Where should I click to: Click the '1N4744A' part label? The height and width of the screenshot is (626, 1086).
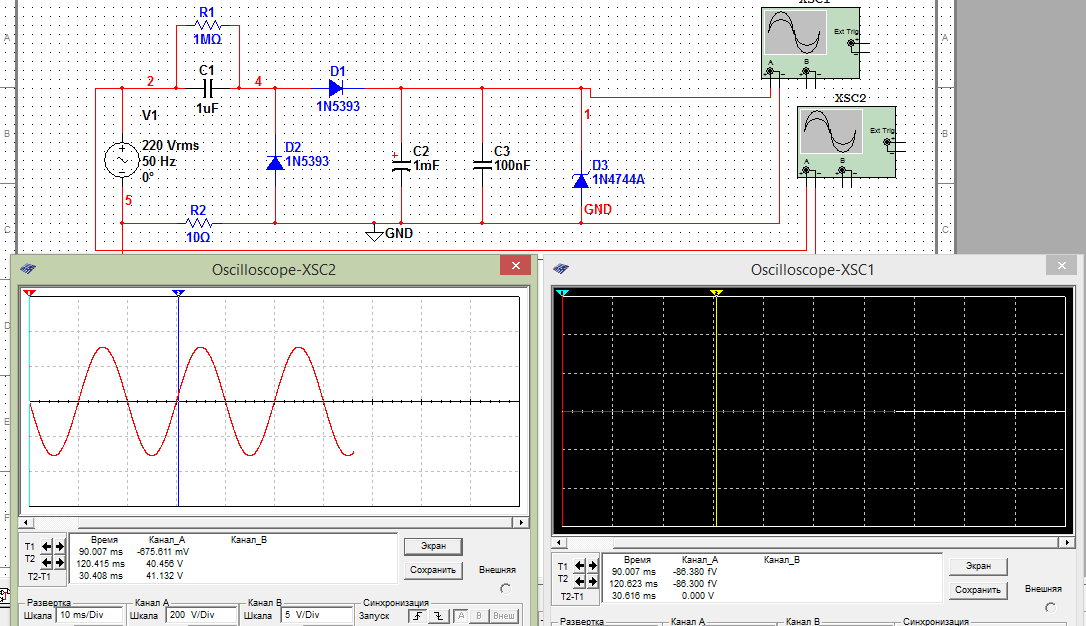point(618,179)
